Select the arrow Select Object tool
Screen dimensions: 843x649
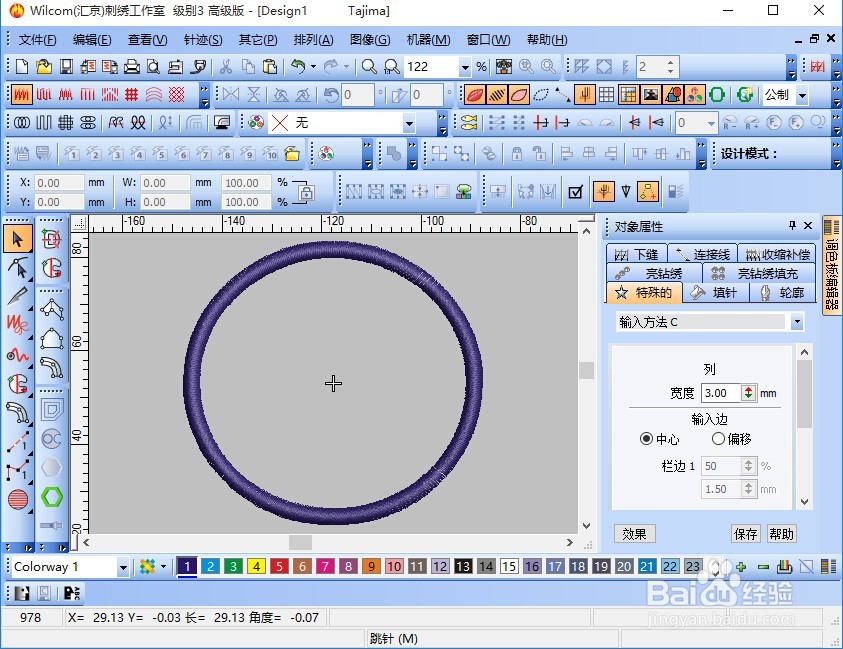[18, 239]
